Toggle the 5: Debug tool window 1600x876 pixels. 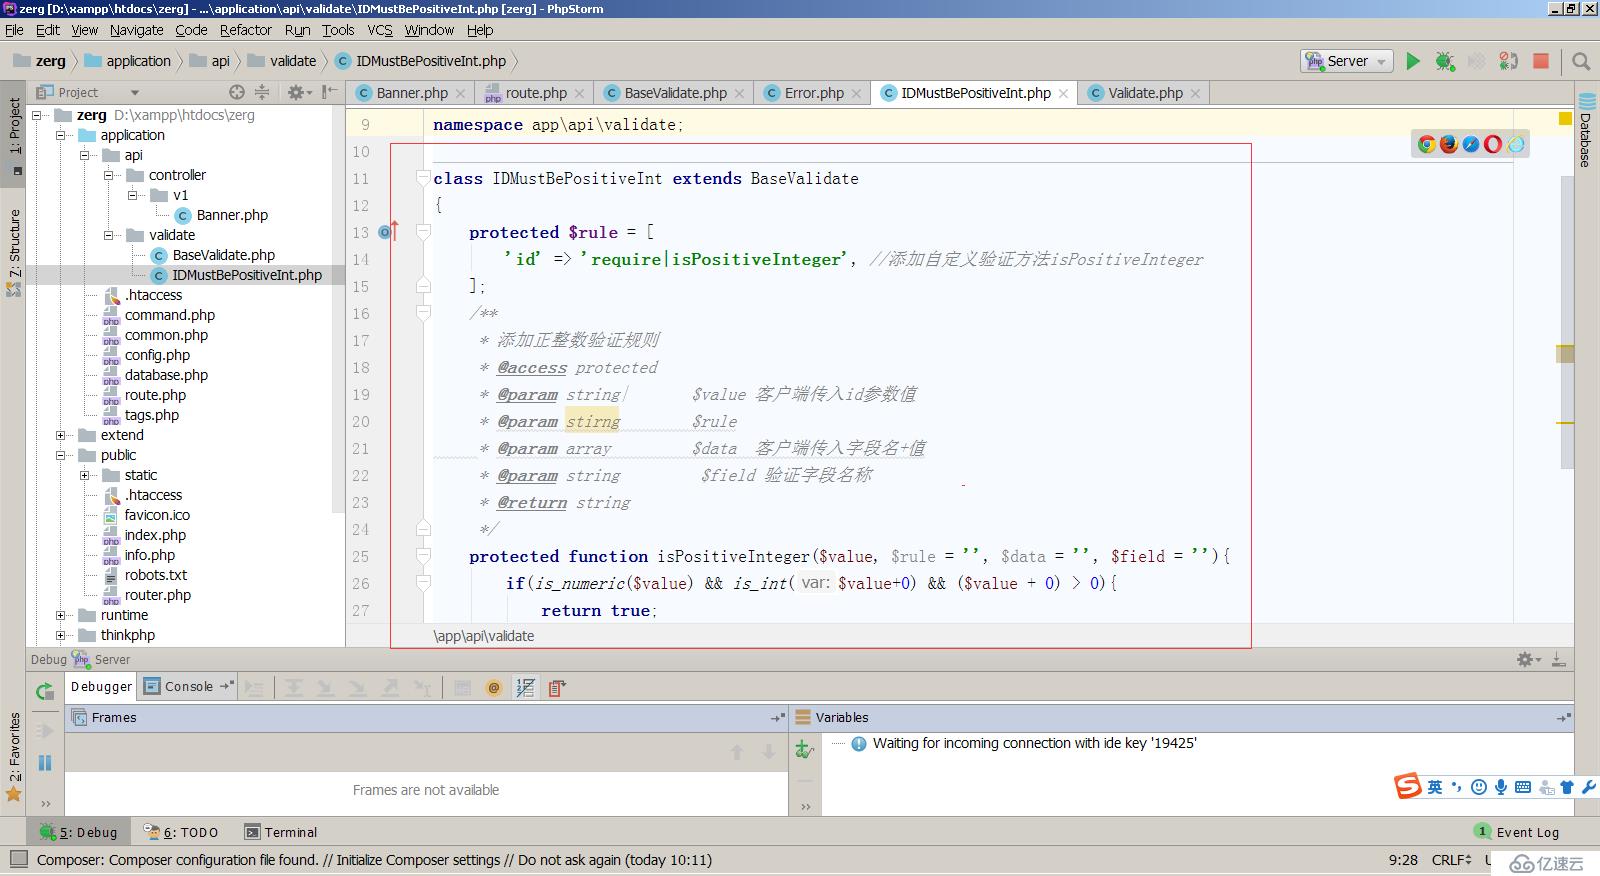78,832
